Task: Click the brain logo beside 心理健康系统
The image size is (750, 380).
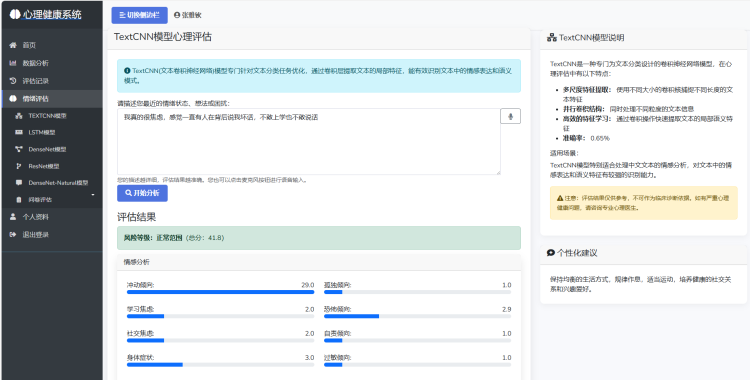Action: 14,14
